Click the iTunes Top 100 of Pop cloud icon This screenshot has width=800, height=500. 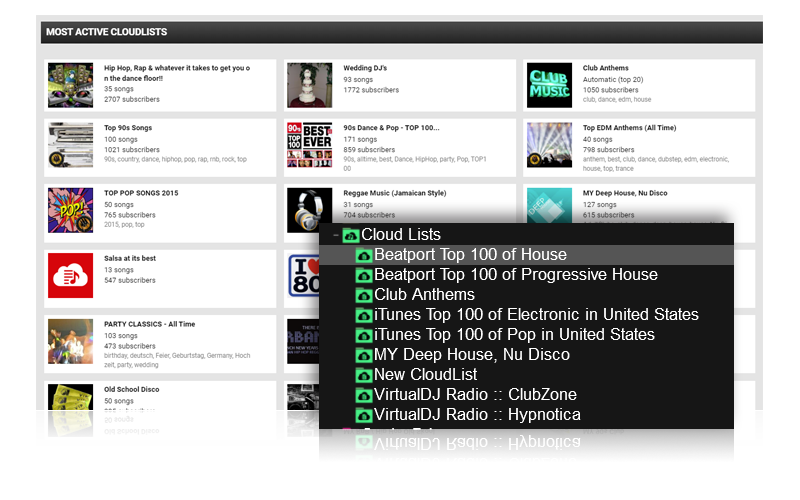(x=364, y=335)
